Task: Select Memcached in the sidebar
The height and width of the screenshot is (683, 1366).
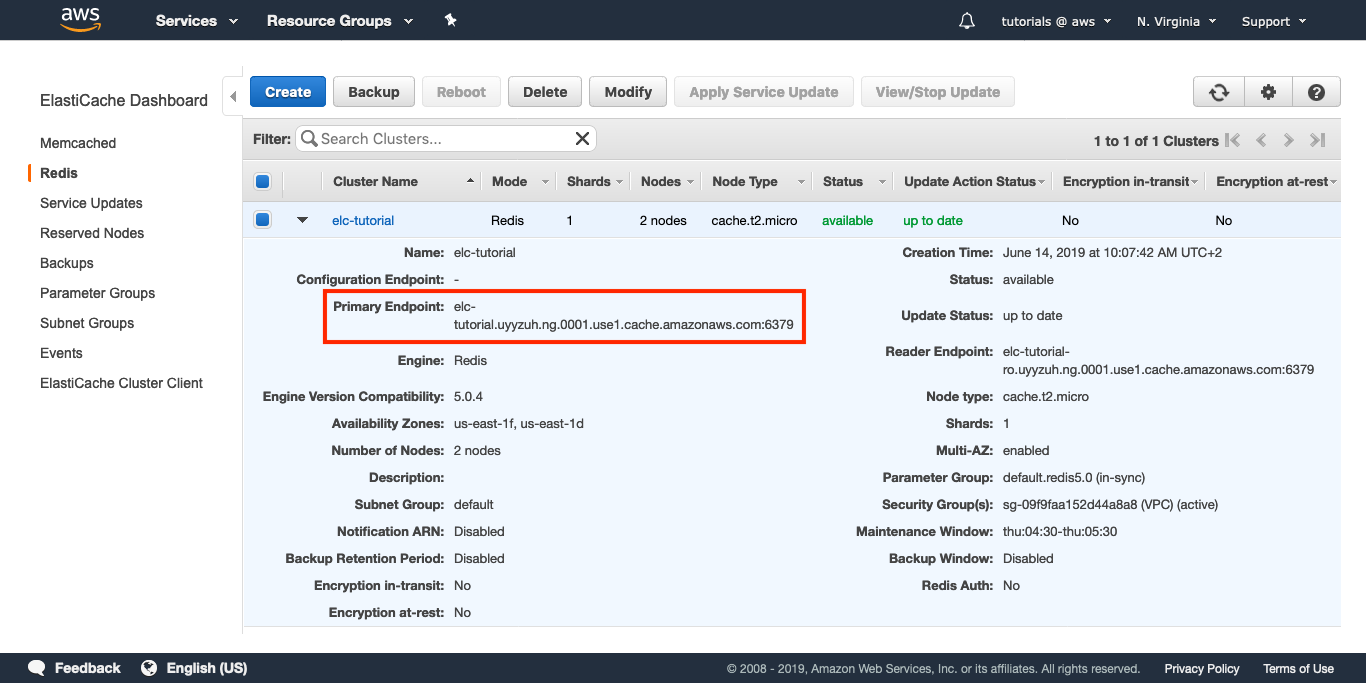Action: point(78,143)
